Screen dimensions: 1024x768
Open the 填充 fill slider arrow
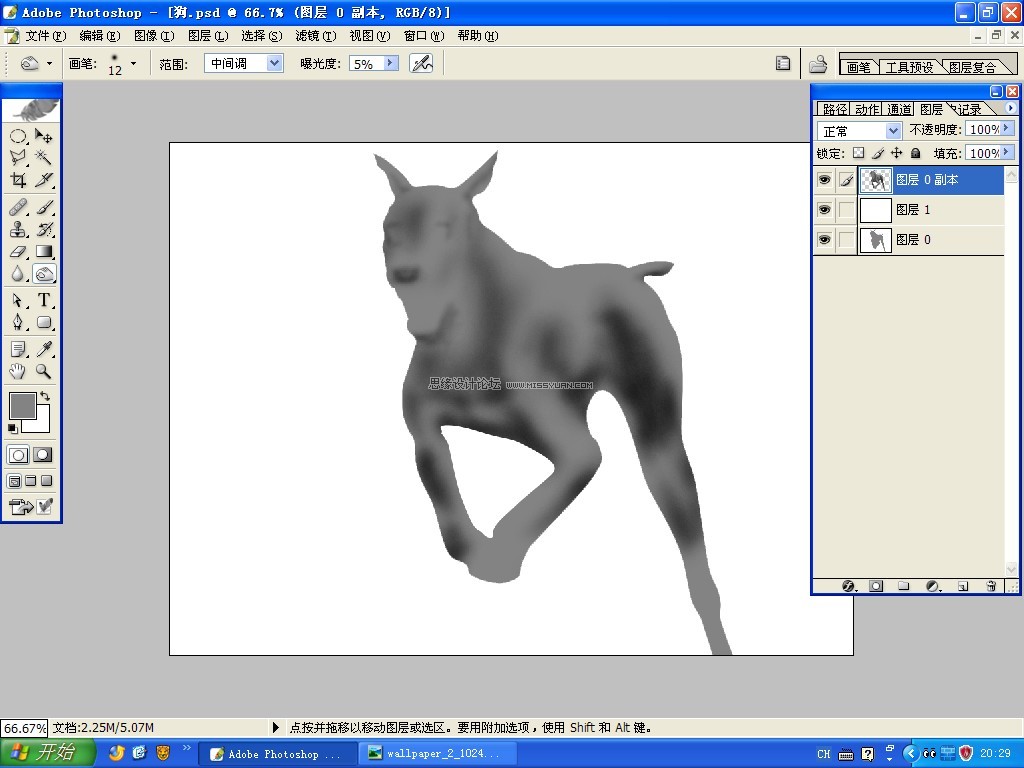1008,152
